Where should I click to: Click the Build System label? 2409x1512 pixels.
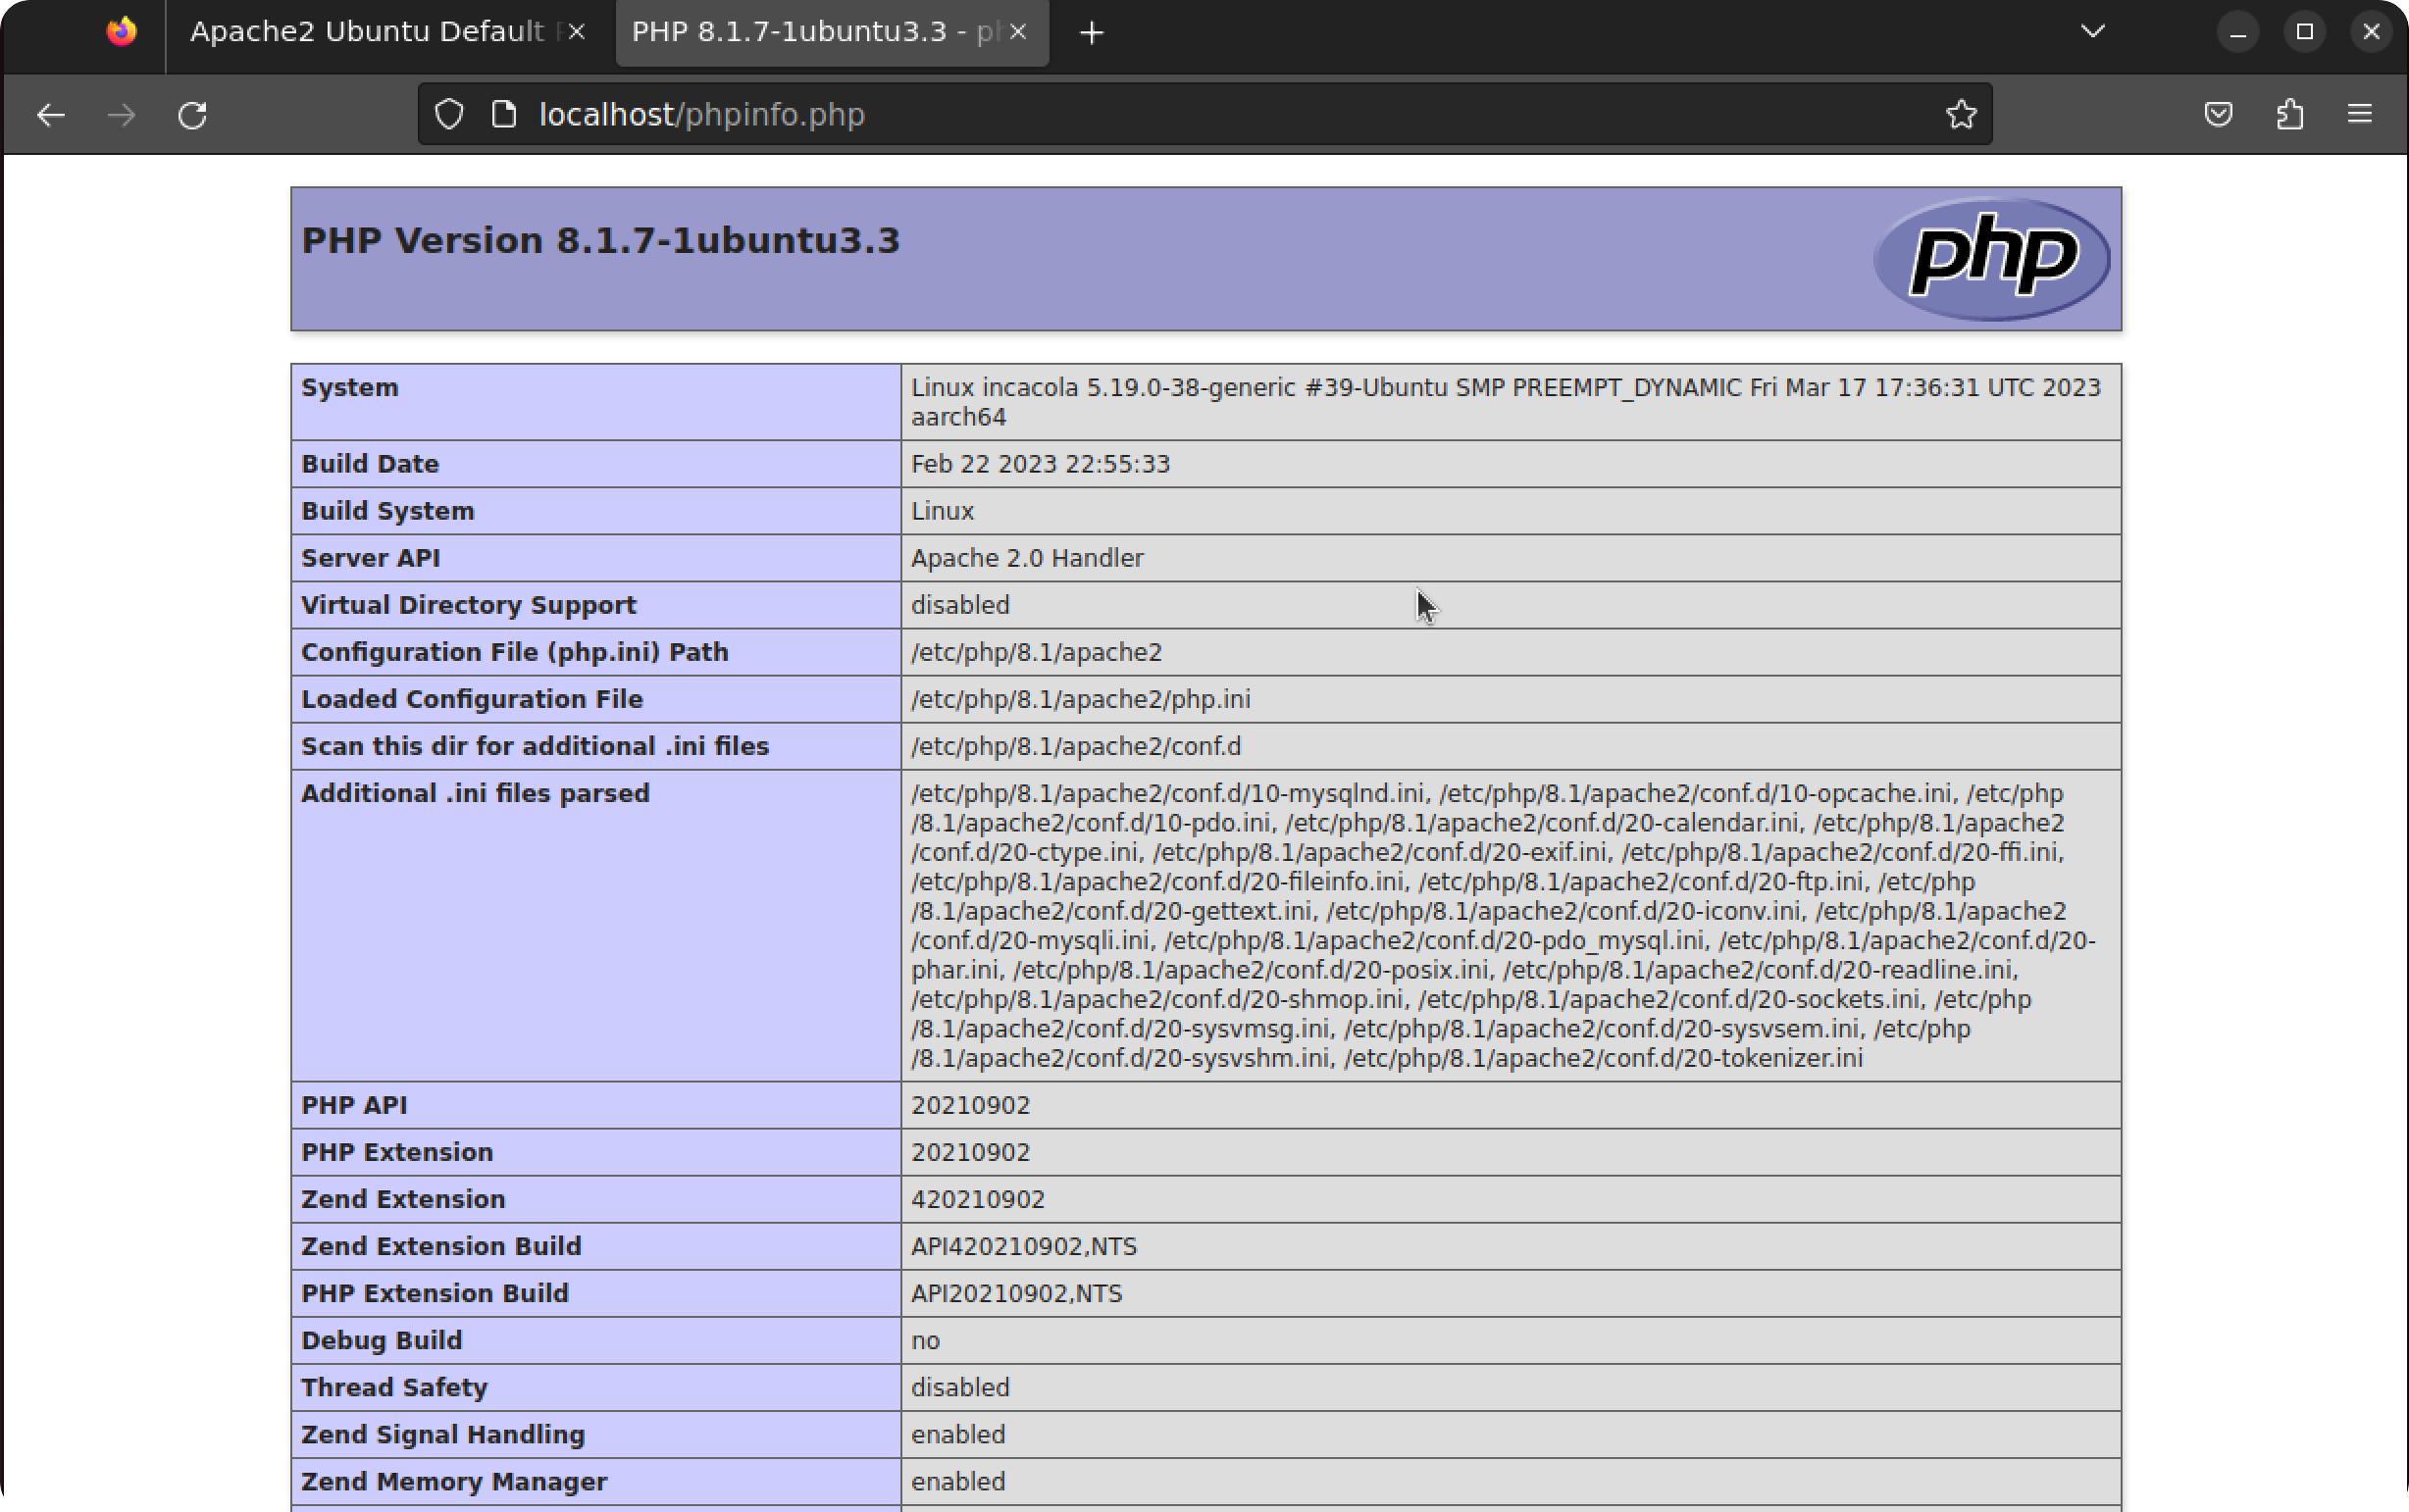coord(388,511)
